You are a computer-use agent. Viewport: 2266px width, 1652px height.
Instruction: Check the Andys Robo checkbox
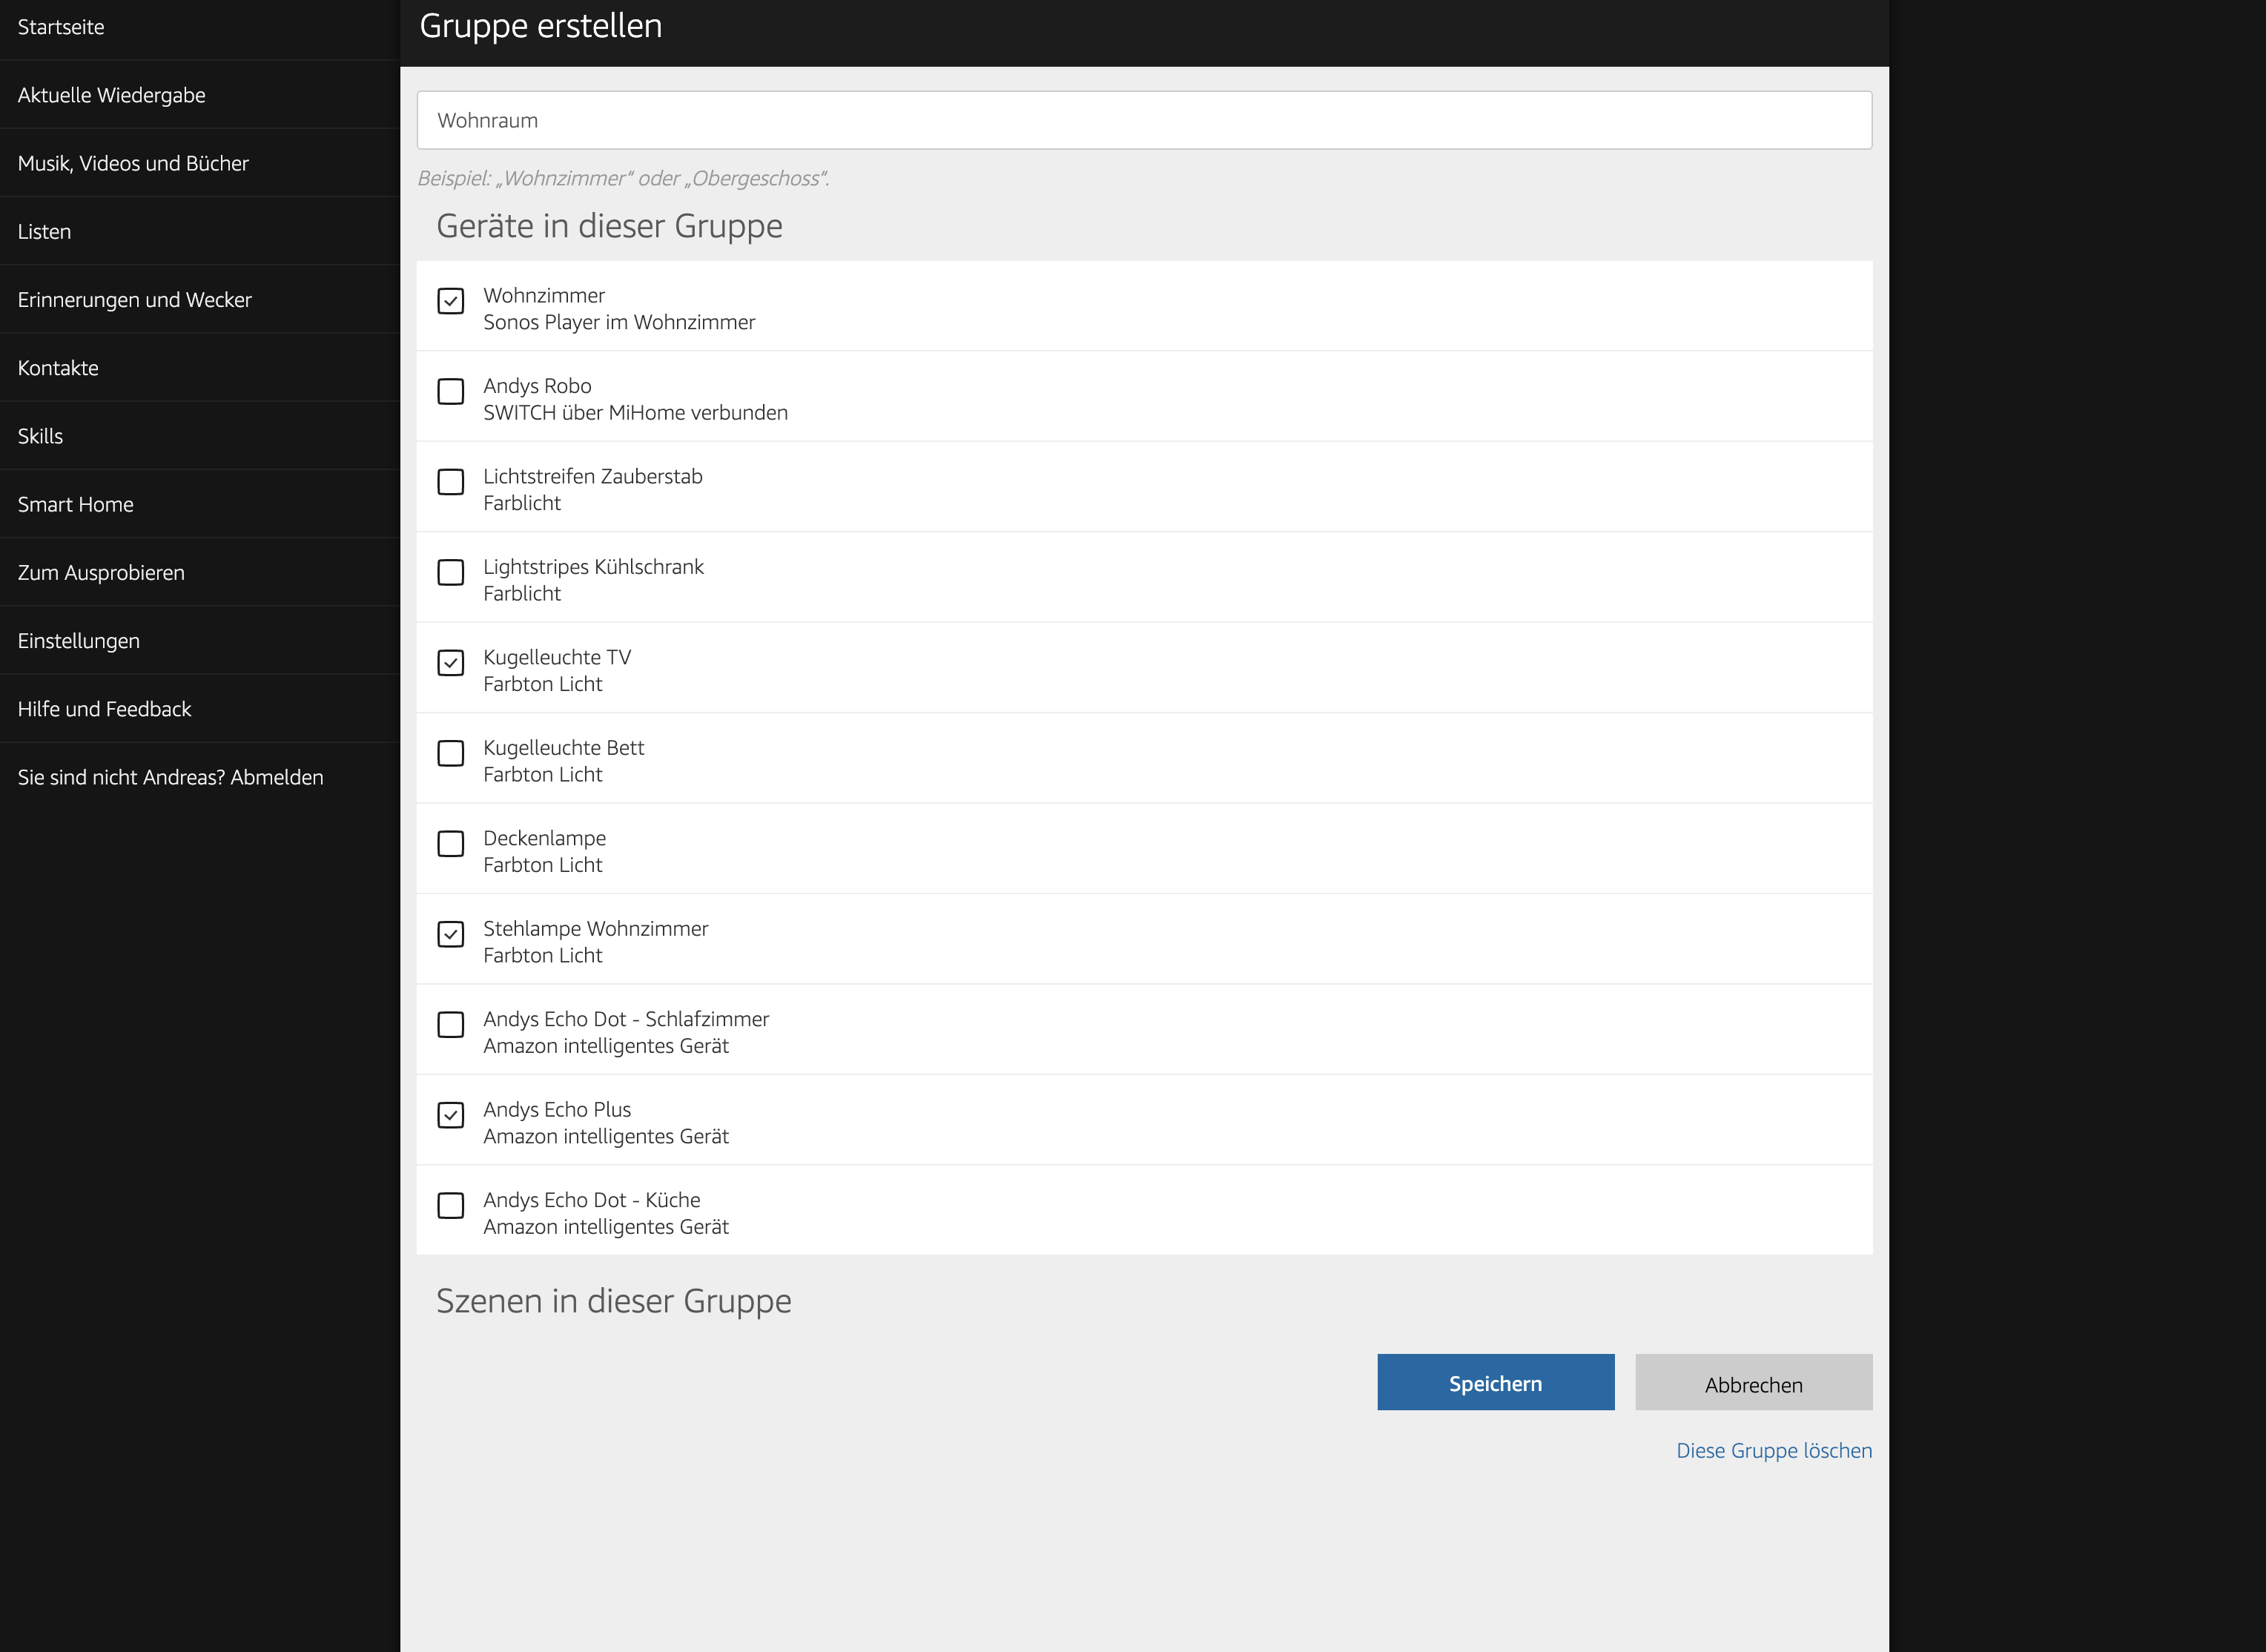pos(451,391)
